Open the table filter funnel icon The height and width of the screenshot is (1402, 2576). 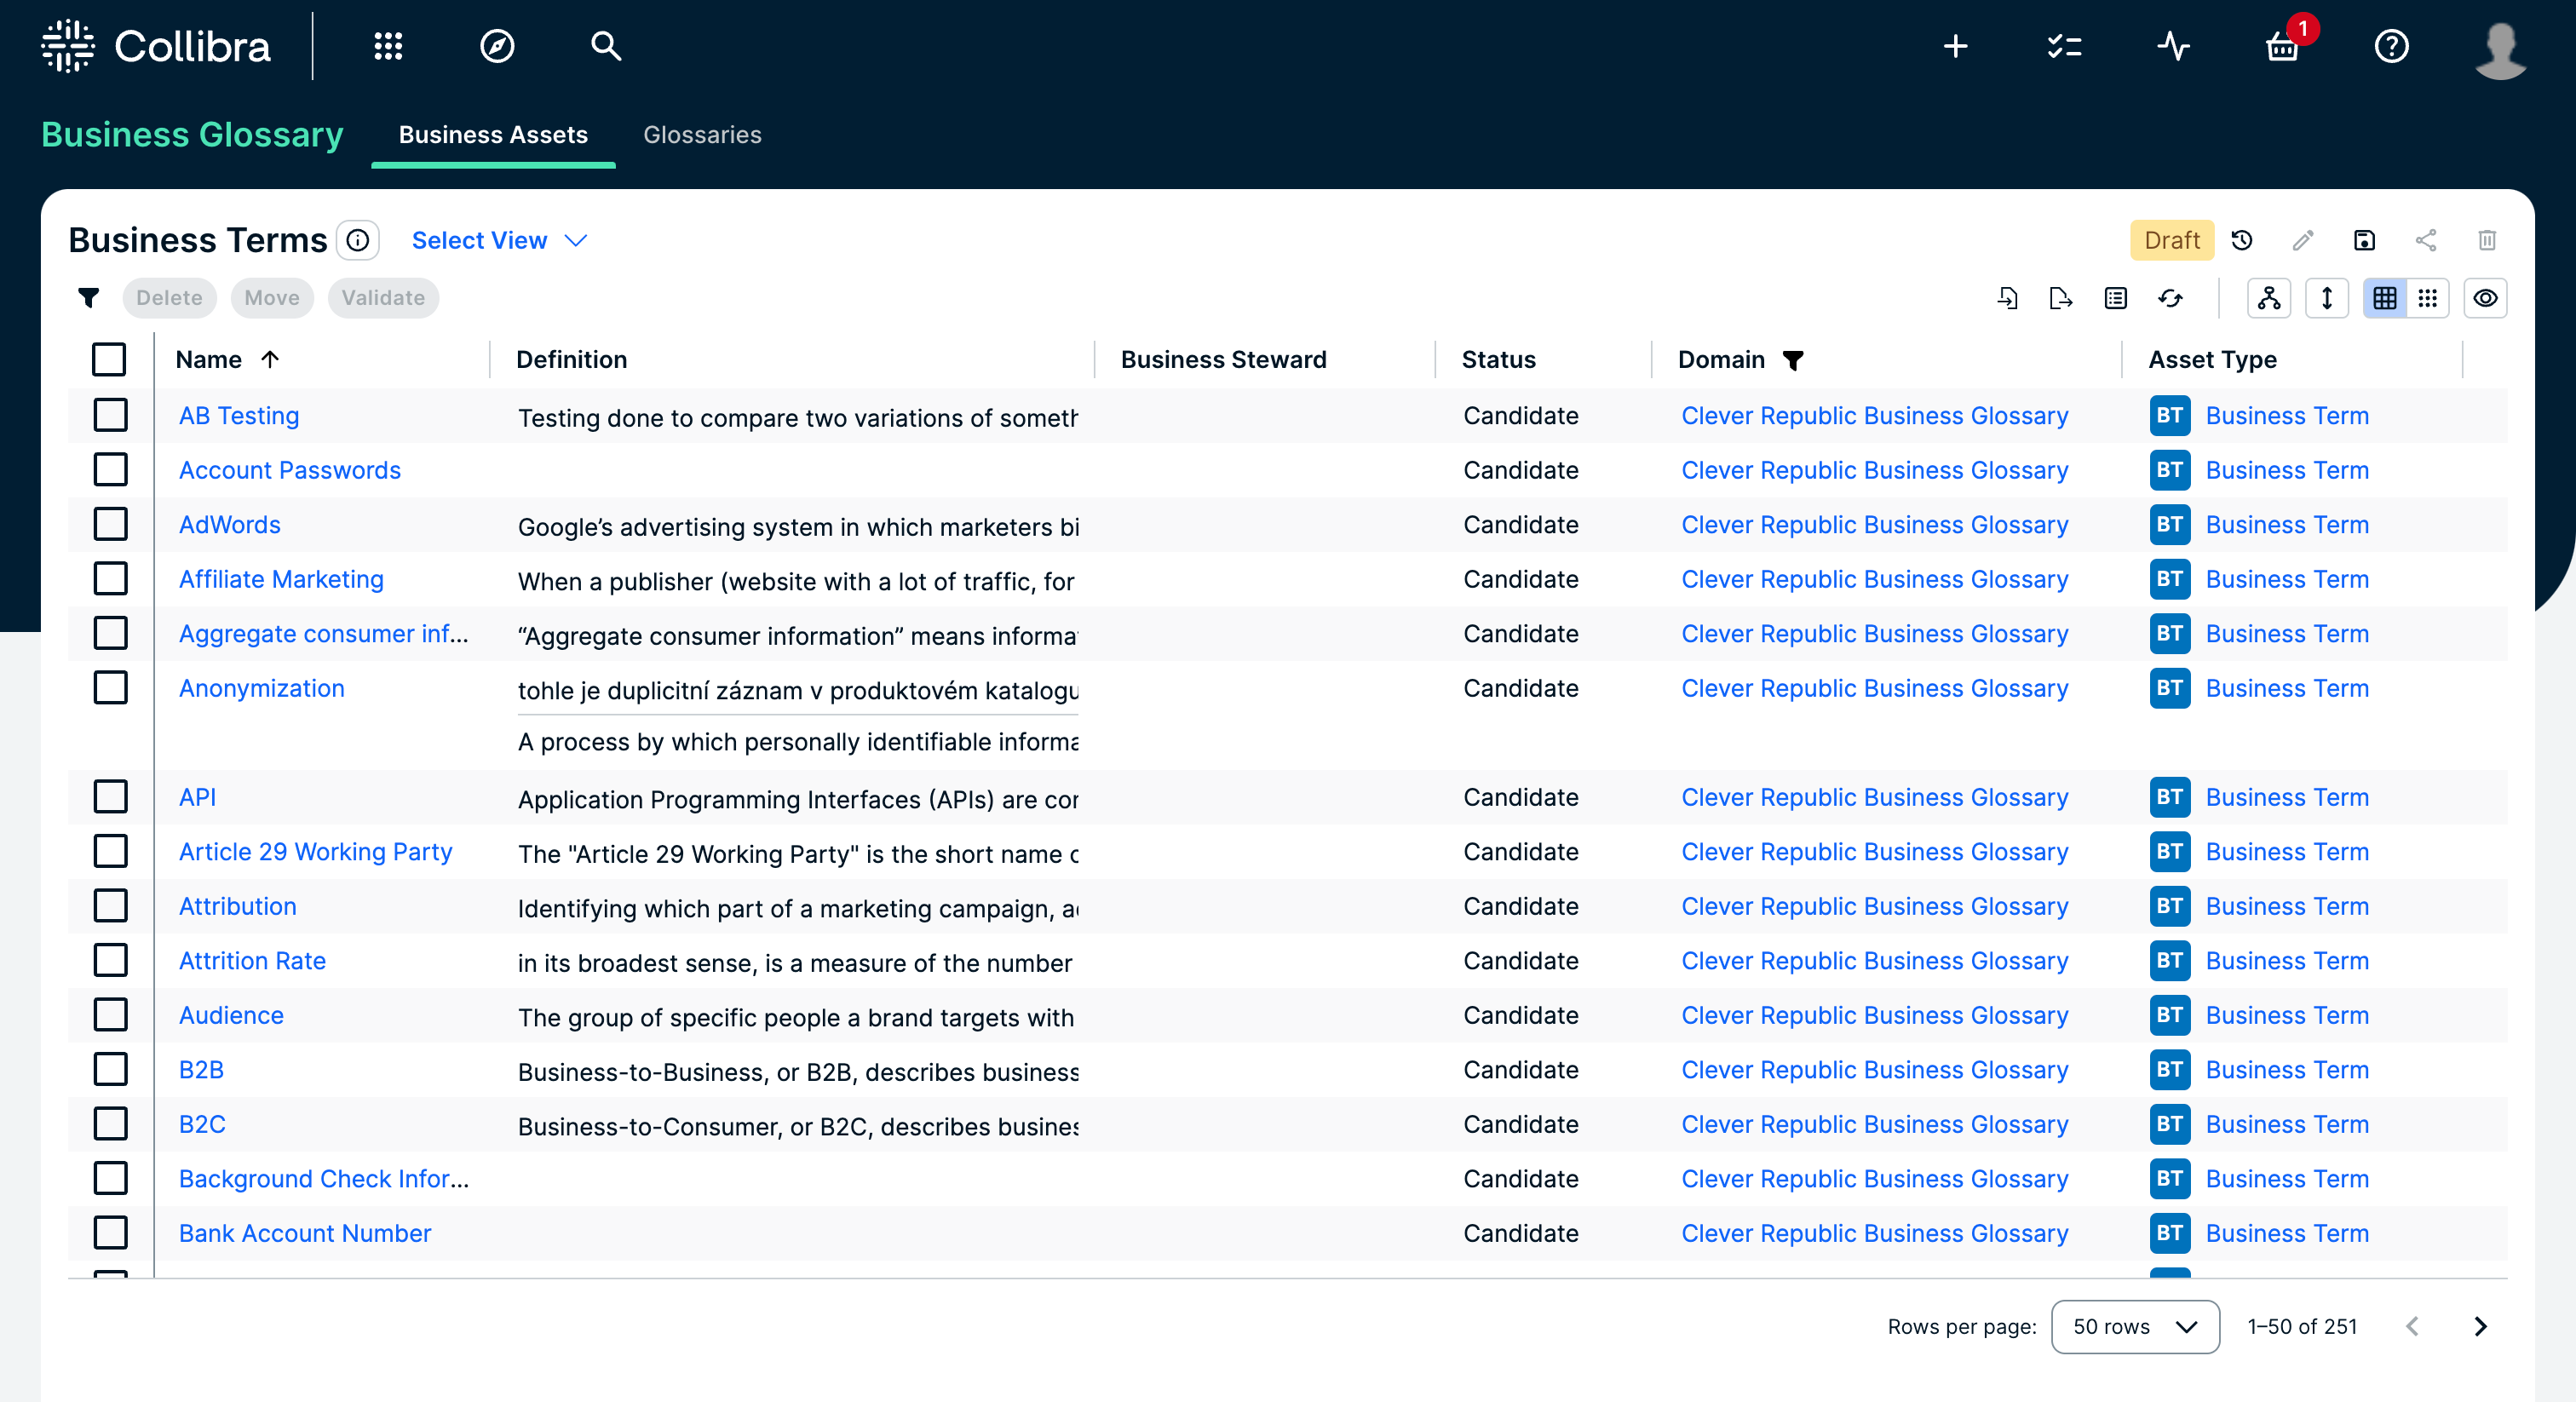[x=89, y=298]
